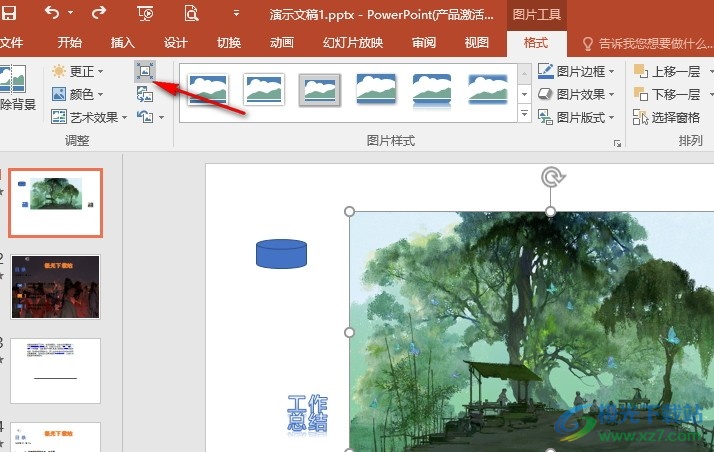
Task: Select slide 3 thumbnail with text lines
Action: tap(55, 371)
